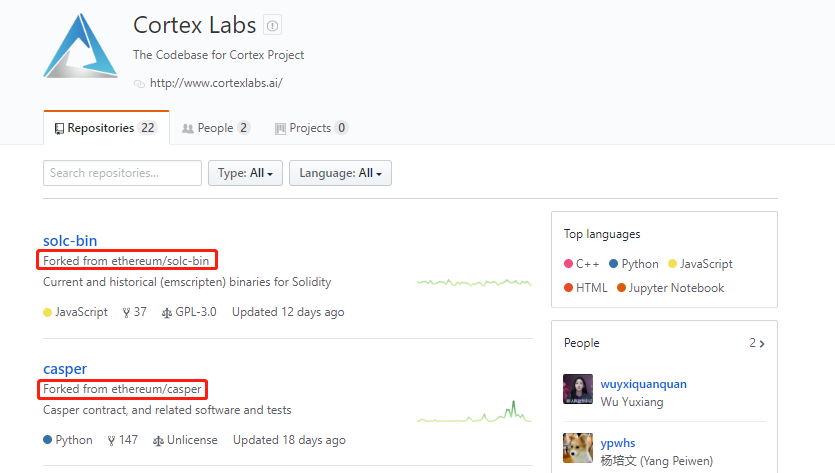Click the 'Updated 12 days ago' text

[x=288, y=312]
